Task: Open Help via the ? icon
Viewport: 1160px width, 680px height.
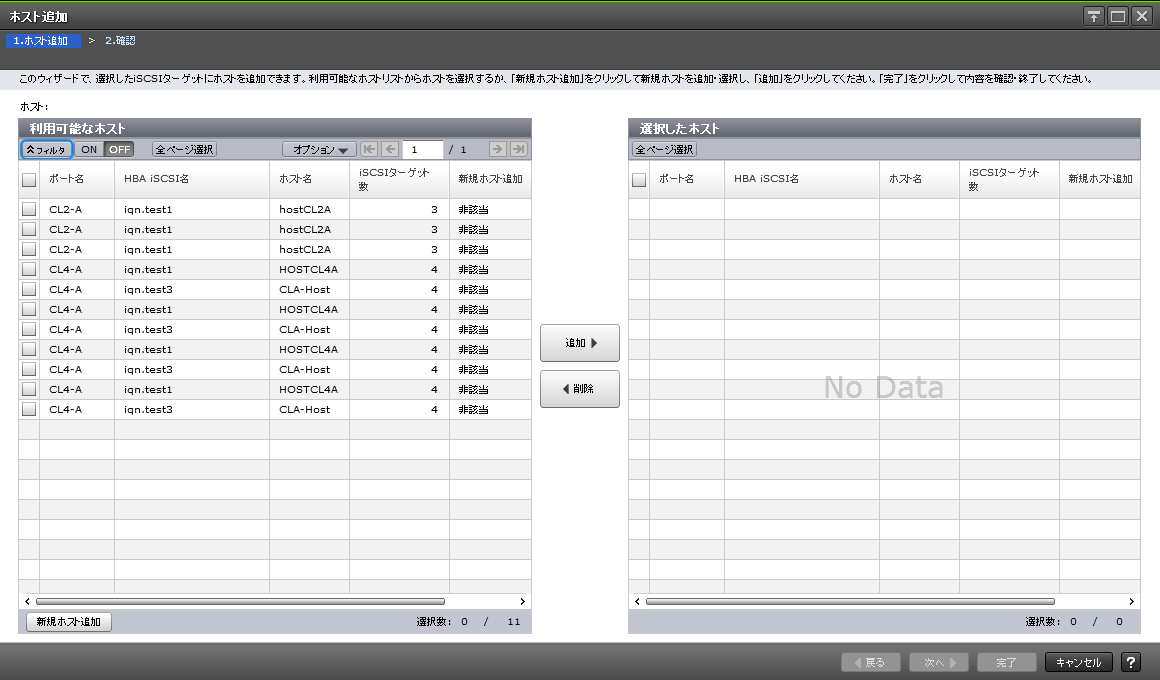Action: click(x=1131, y=661)
